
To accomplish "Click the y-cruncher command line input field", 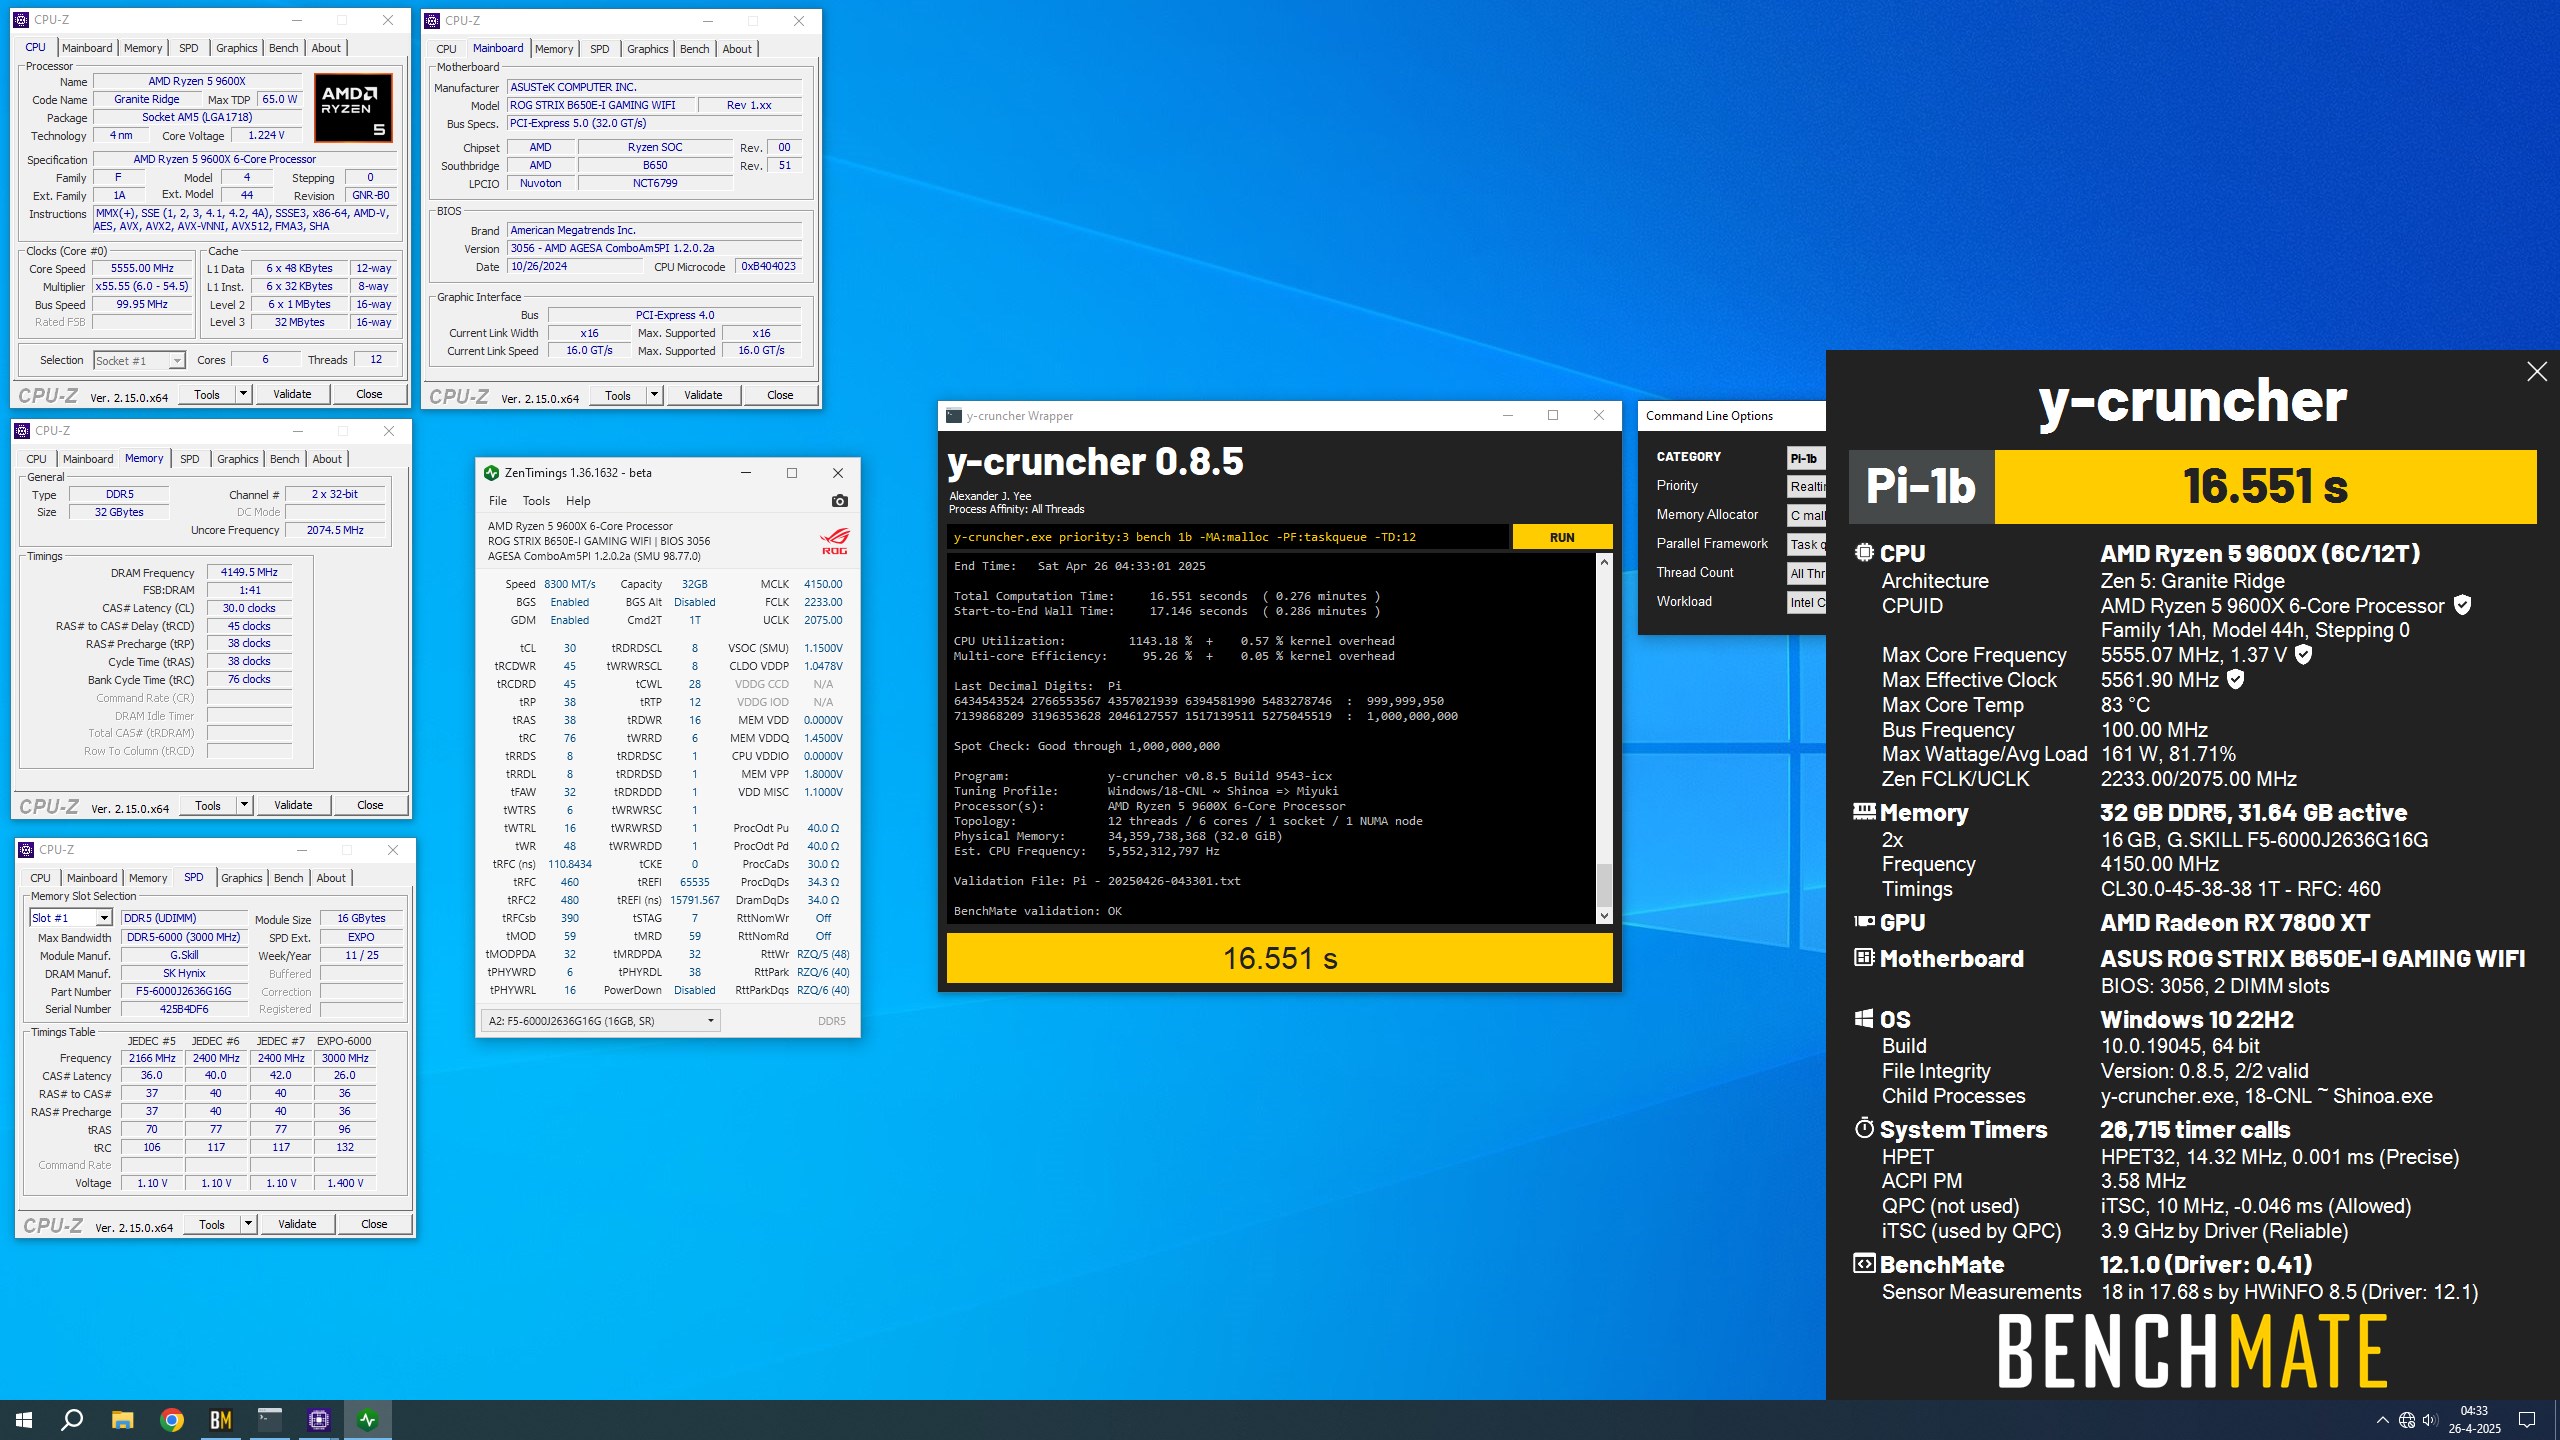I will coord(1227,537).
